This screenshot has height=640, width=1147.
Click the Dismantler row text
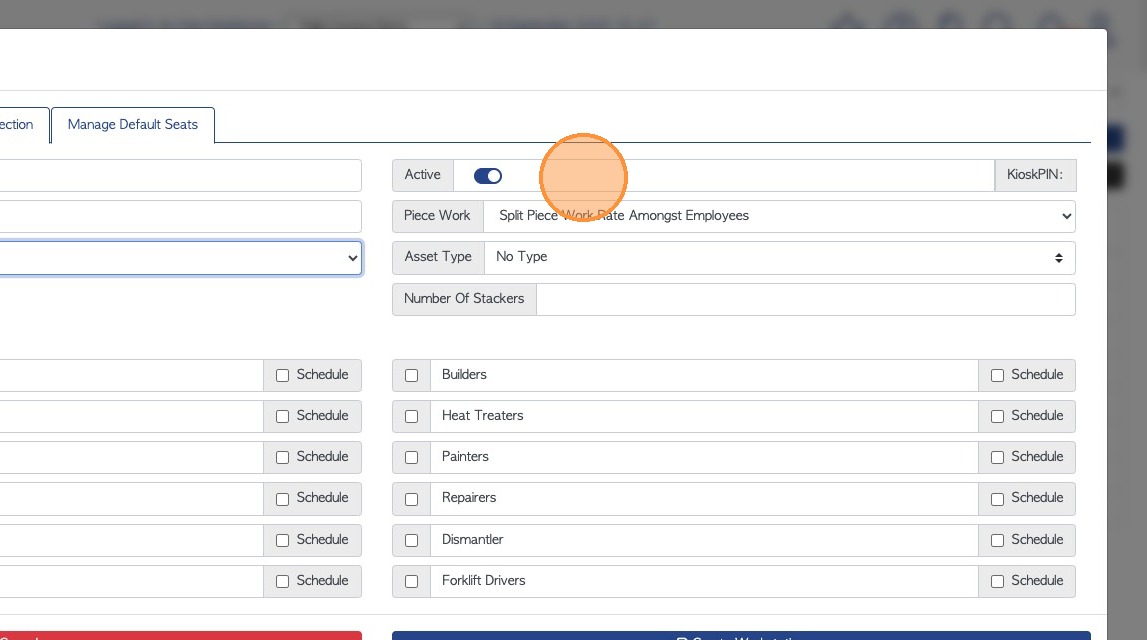point(472,539)
